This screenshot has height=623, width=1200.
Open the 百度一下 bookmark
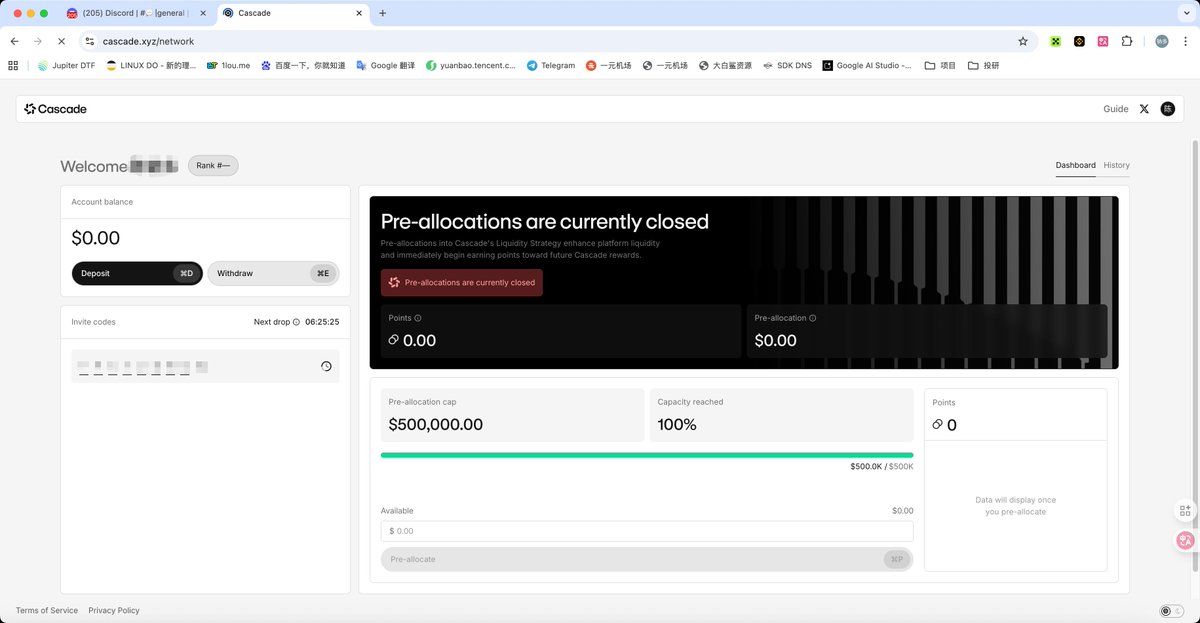pyautogui.click(x=302, y=65)
